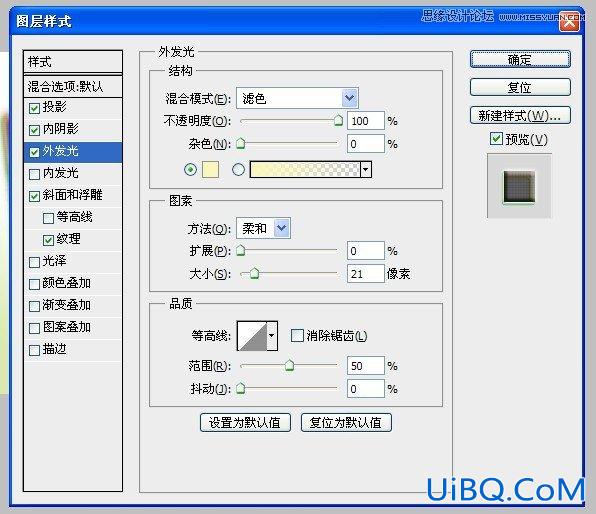Select the gradient radio button
This screenshot has width=596, height=514.
coord(238,170)
